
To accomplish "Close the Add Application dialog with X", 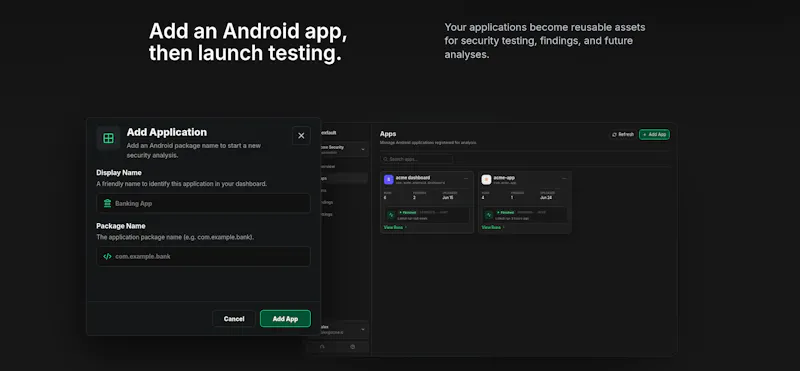I will 301,136.
